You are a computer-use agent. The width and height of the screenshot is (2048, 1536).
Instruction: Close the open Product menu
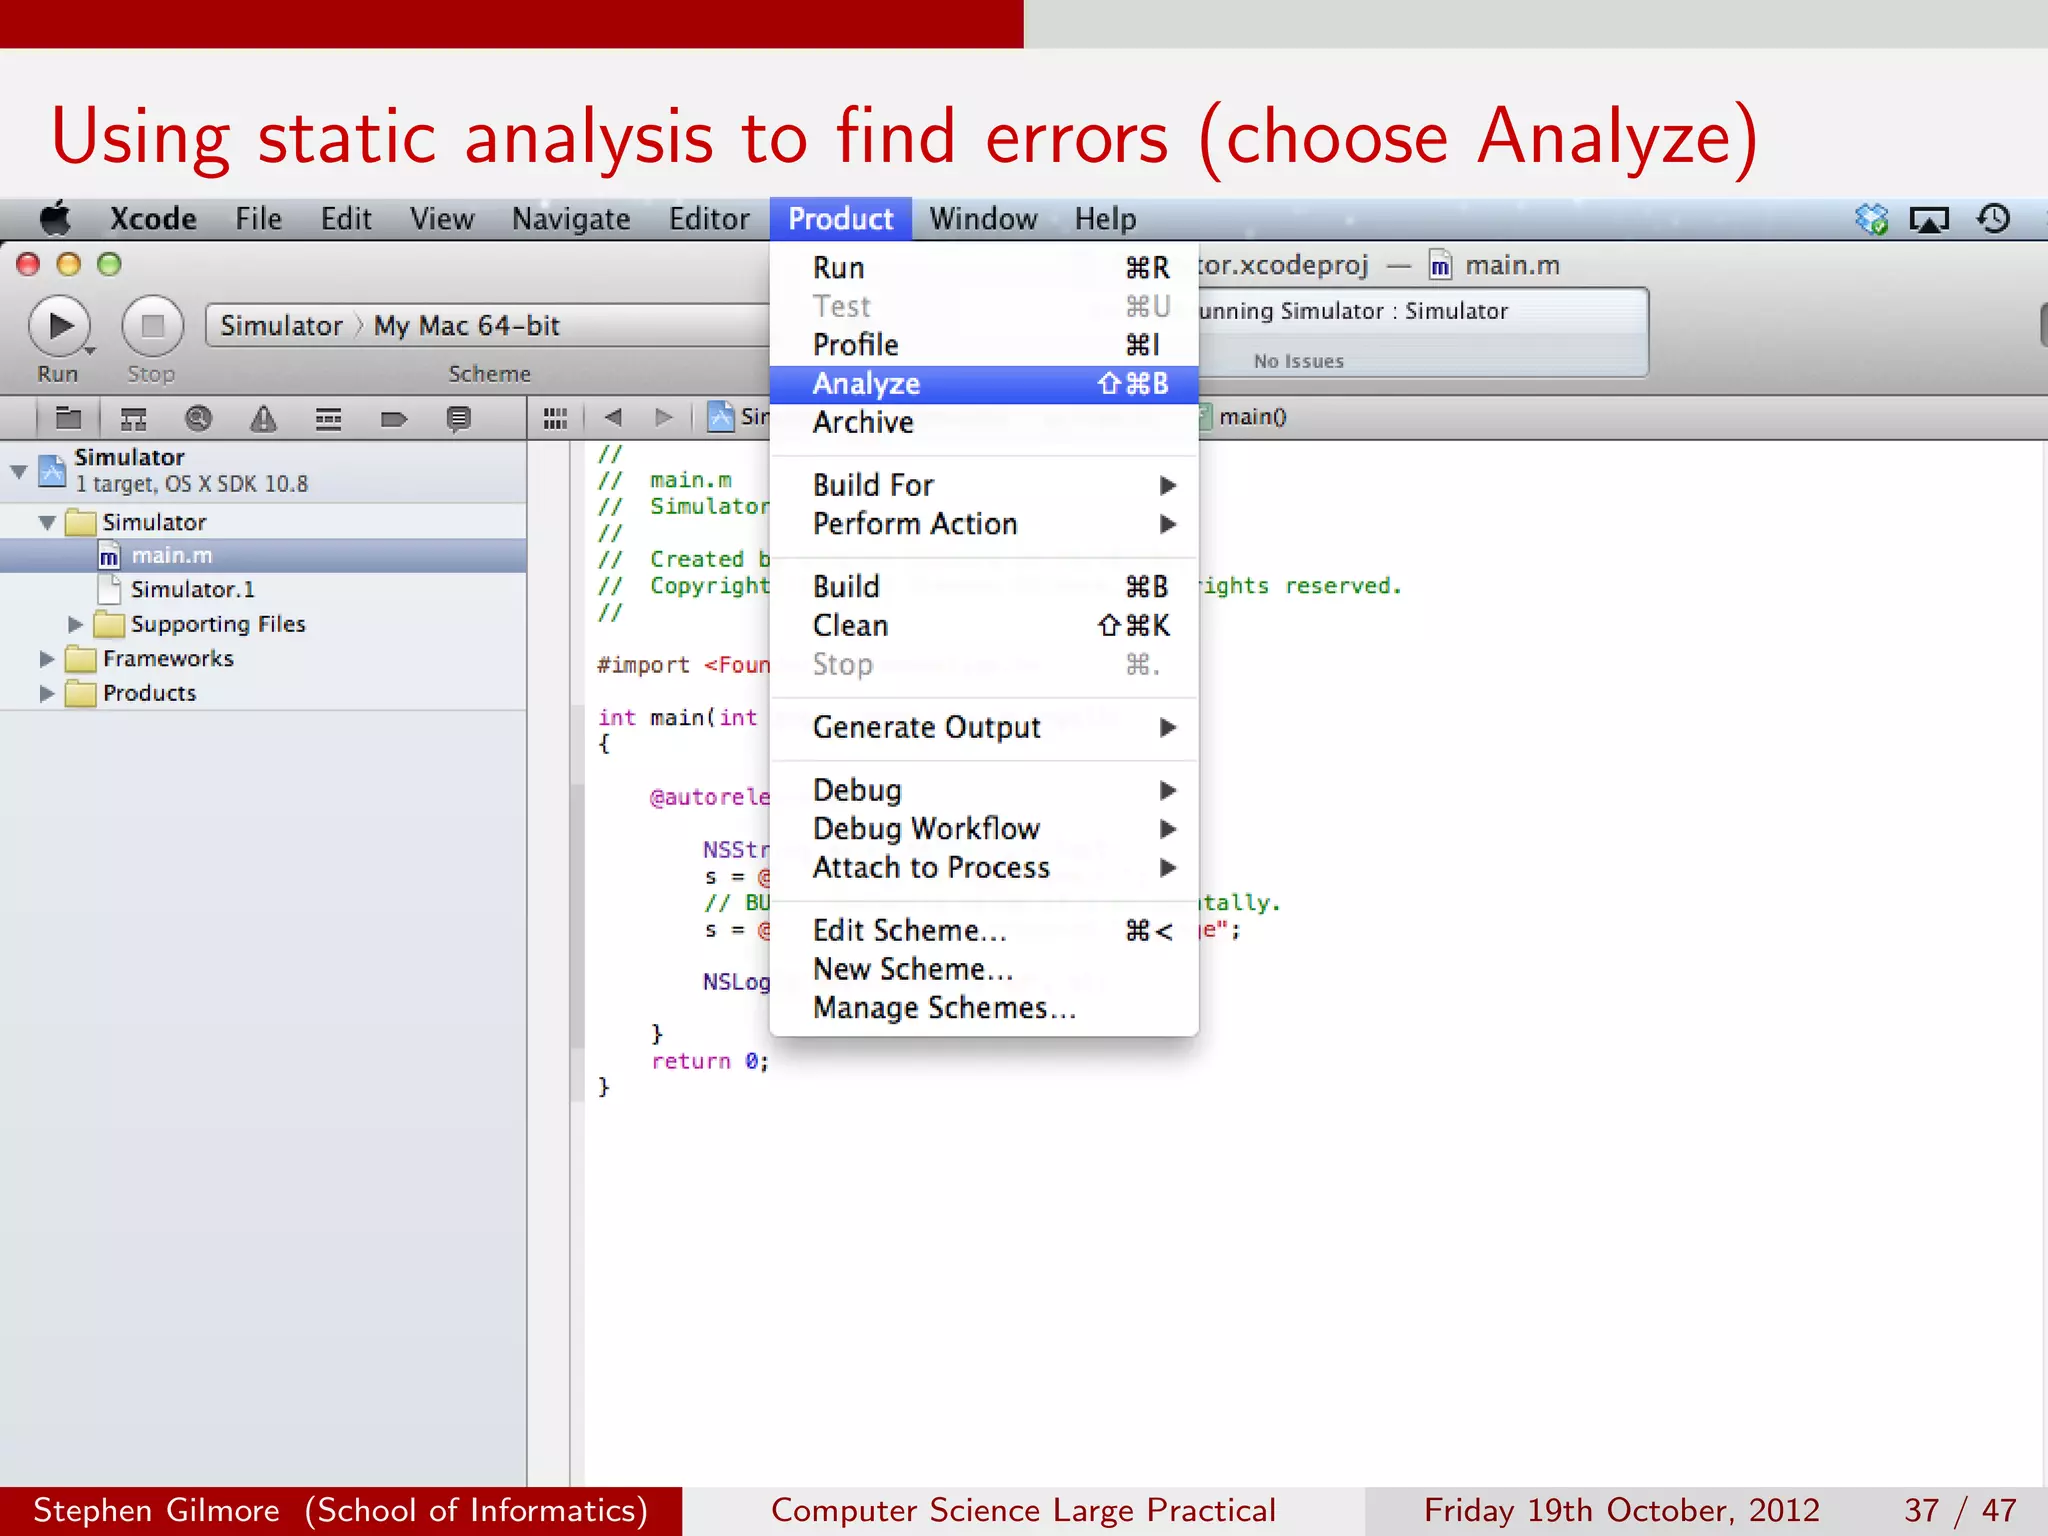[841, 219]
